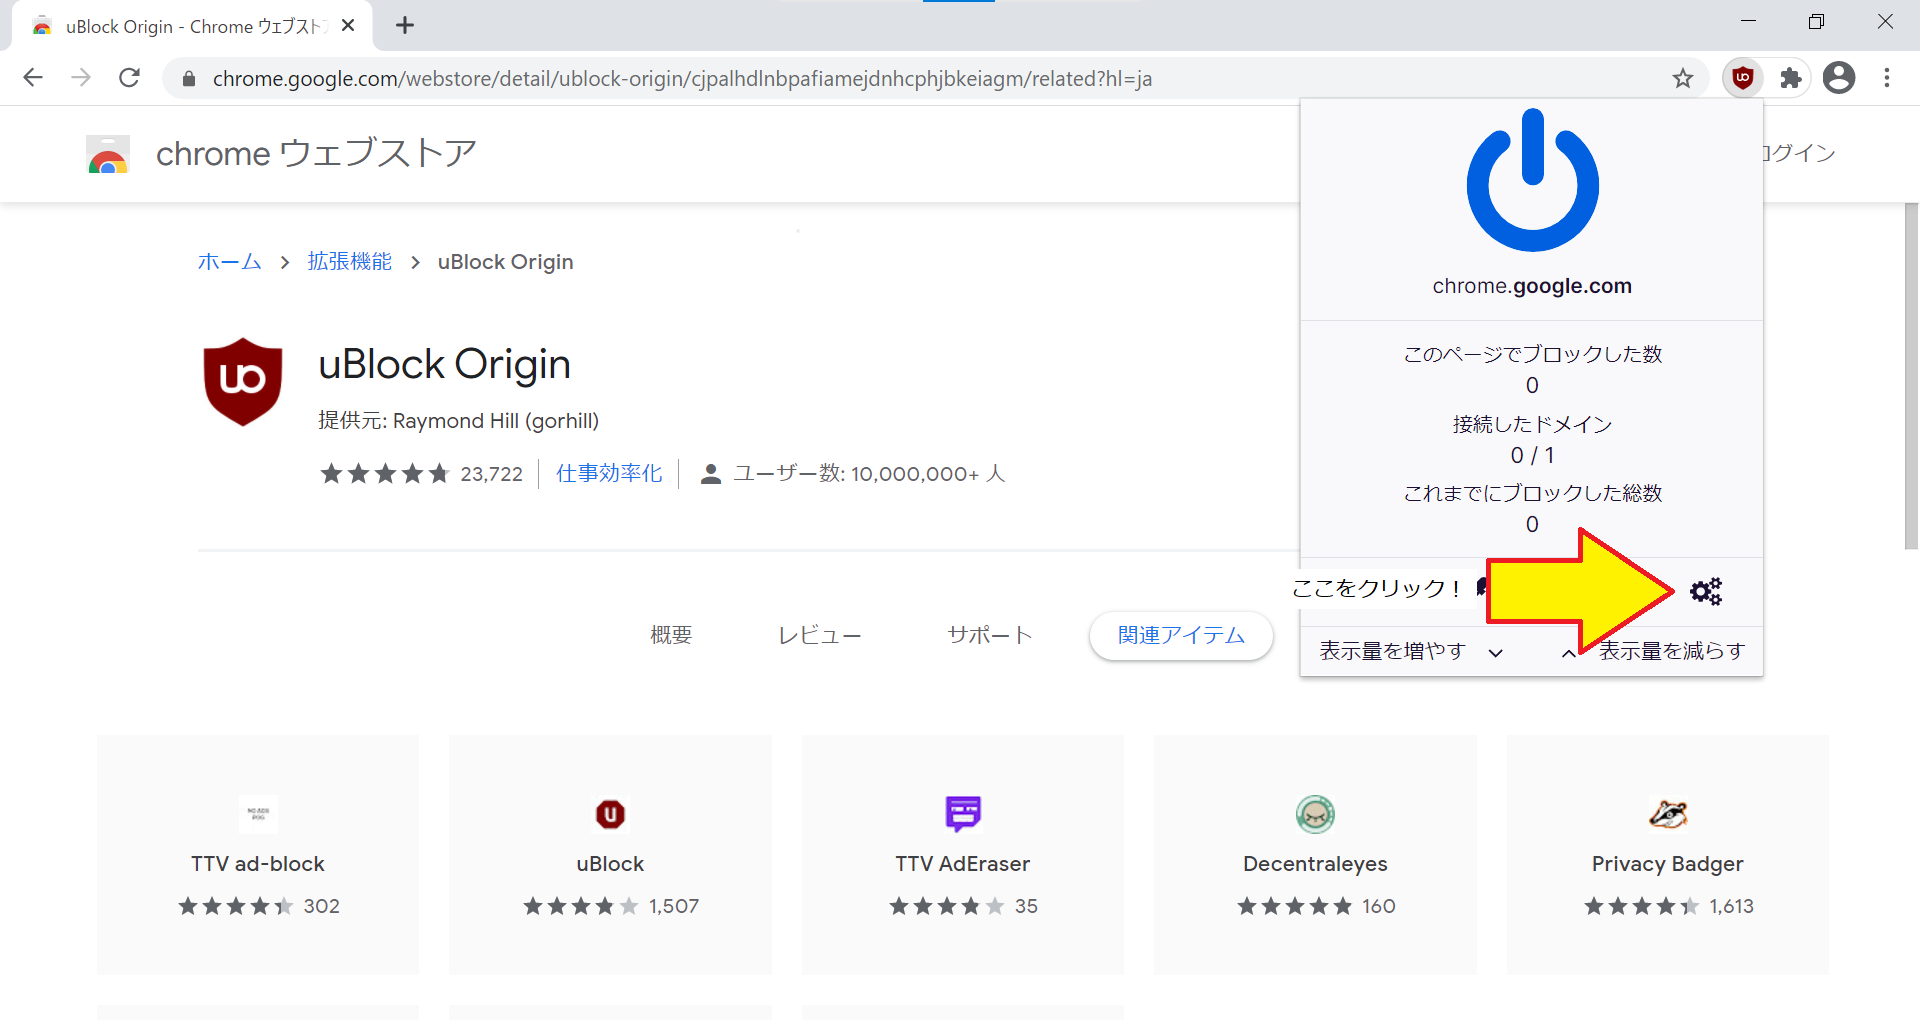1920x1020 pixels.
Task: Click the uBlock Origin toolbar extension icon
Action: pos(1743,78)
